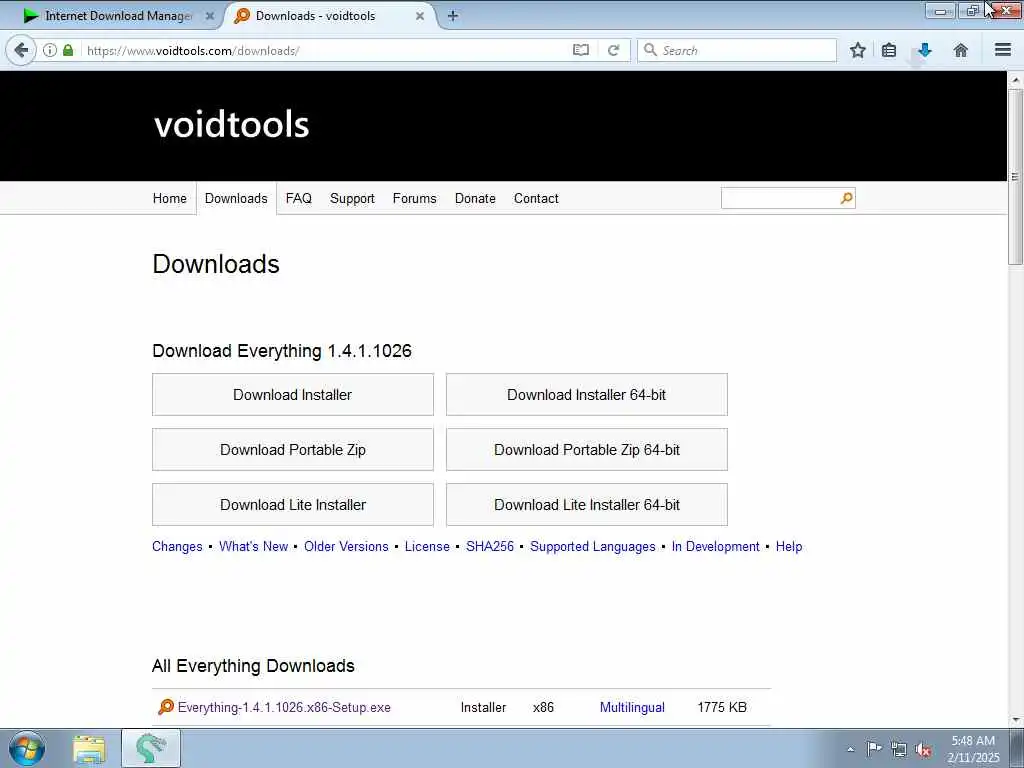Screen dimensions: 1024x768
Task: Click the Download Lite Installer button
Action: (293, 504)
